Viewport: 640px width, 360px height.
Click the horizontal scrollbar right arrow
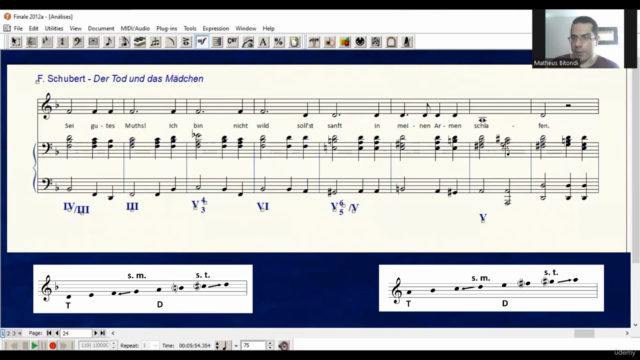[x=627, y=333]
